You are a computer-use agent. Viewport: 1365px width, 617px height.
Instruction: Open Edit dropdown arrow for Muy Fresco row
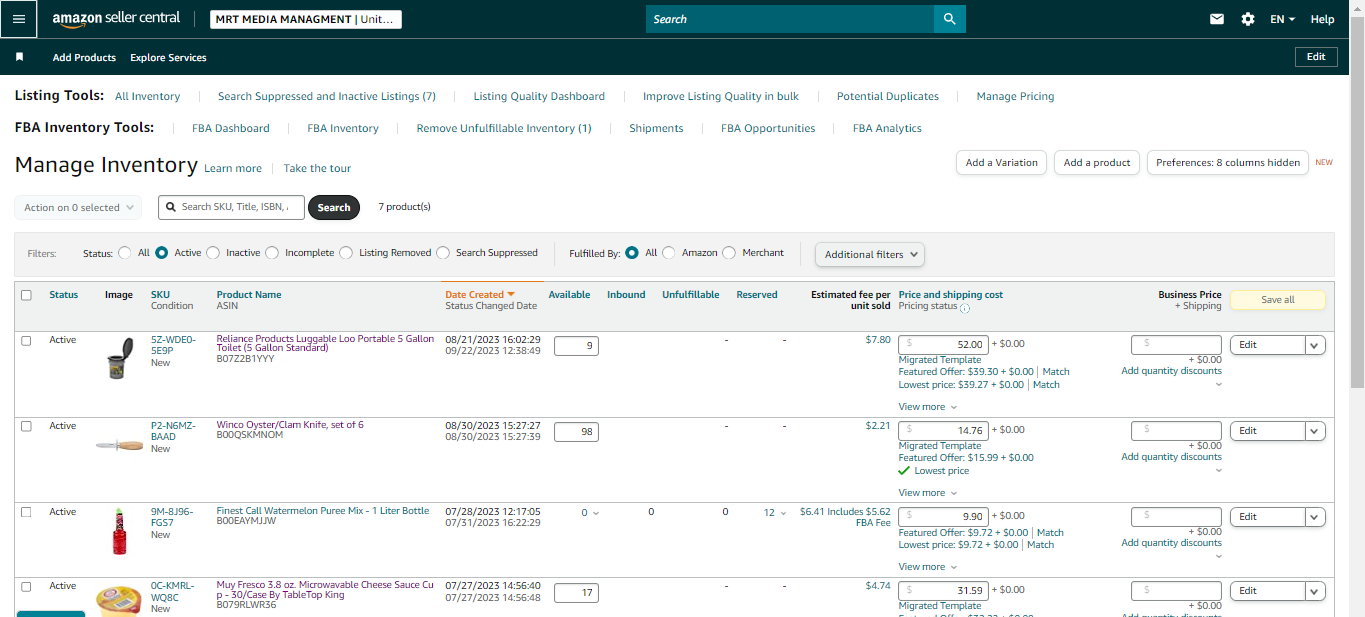click(1316, 591)
